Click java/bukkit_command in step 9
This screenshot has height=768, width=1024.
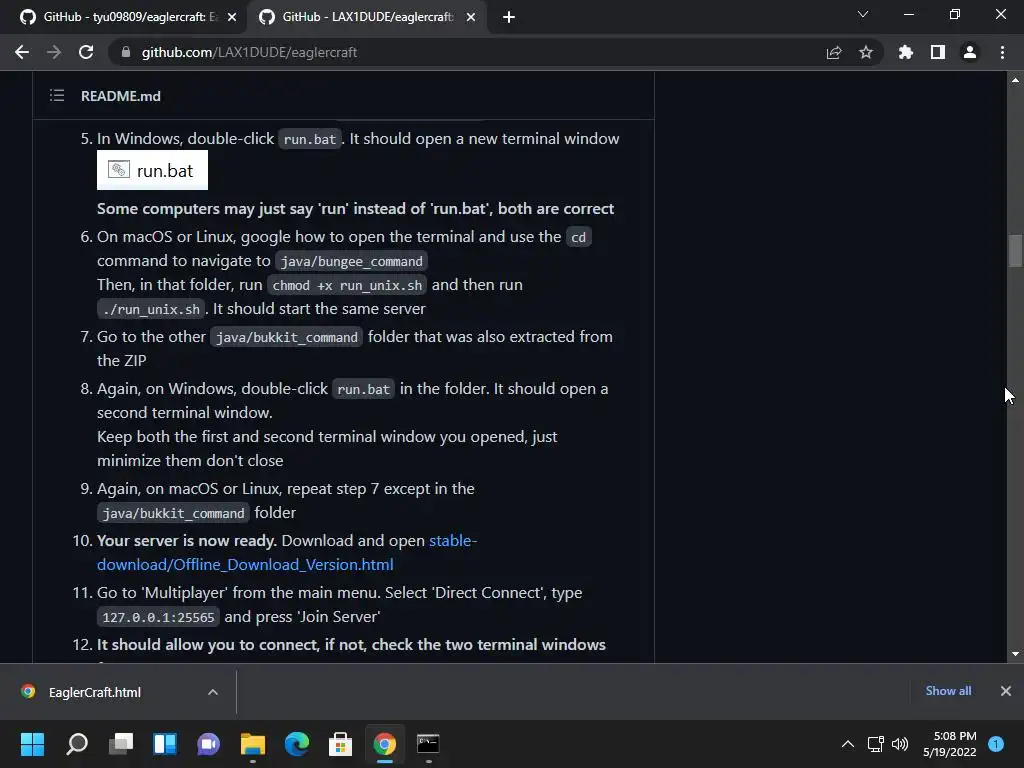coord(173,513)
